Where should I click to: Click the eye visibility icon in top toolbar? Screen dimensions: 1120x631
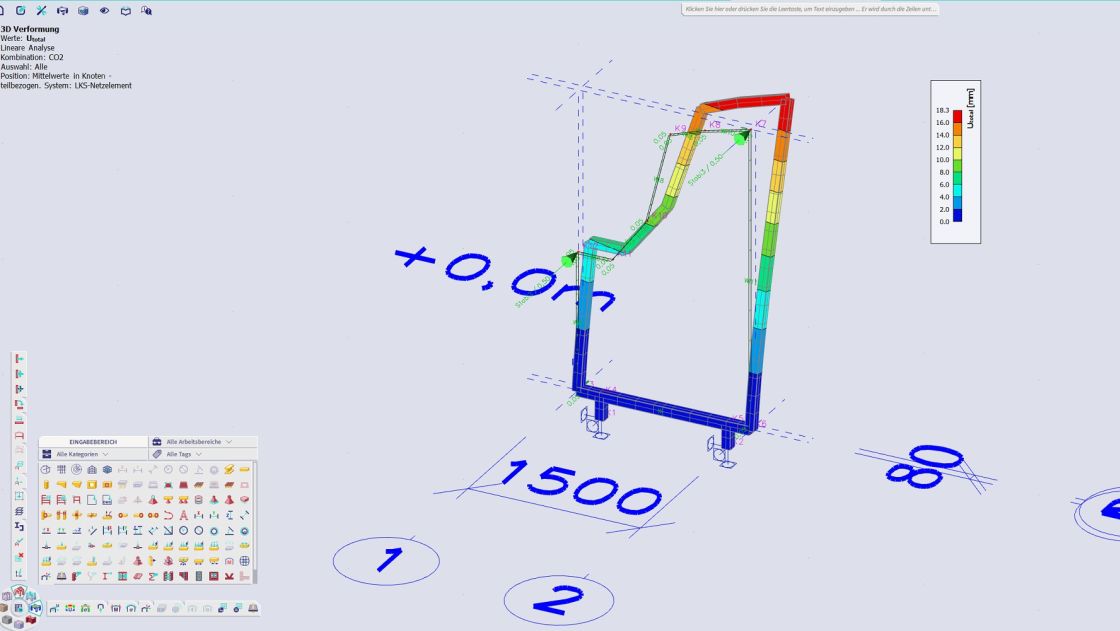pyautogui.click(x=104, y=10)
